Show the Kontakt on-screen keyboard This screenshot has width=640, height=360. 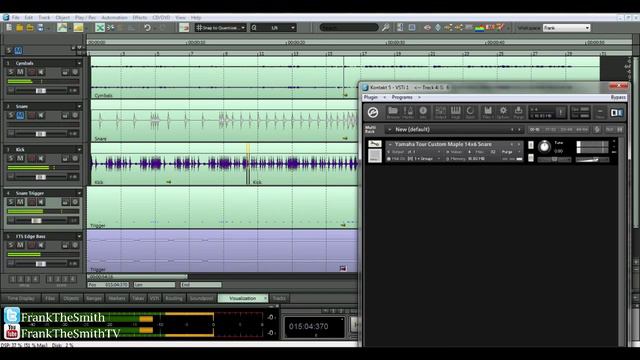pos(456,112)
